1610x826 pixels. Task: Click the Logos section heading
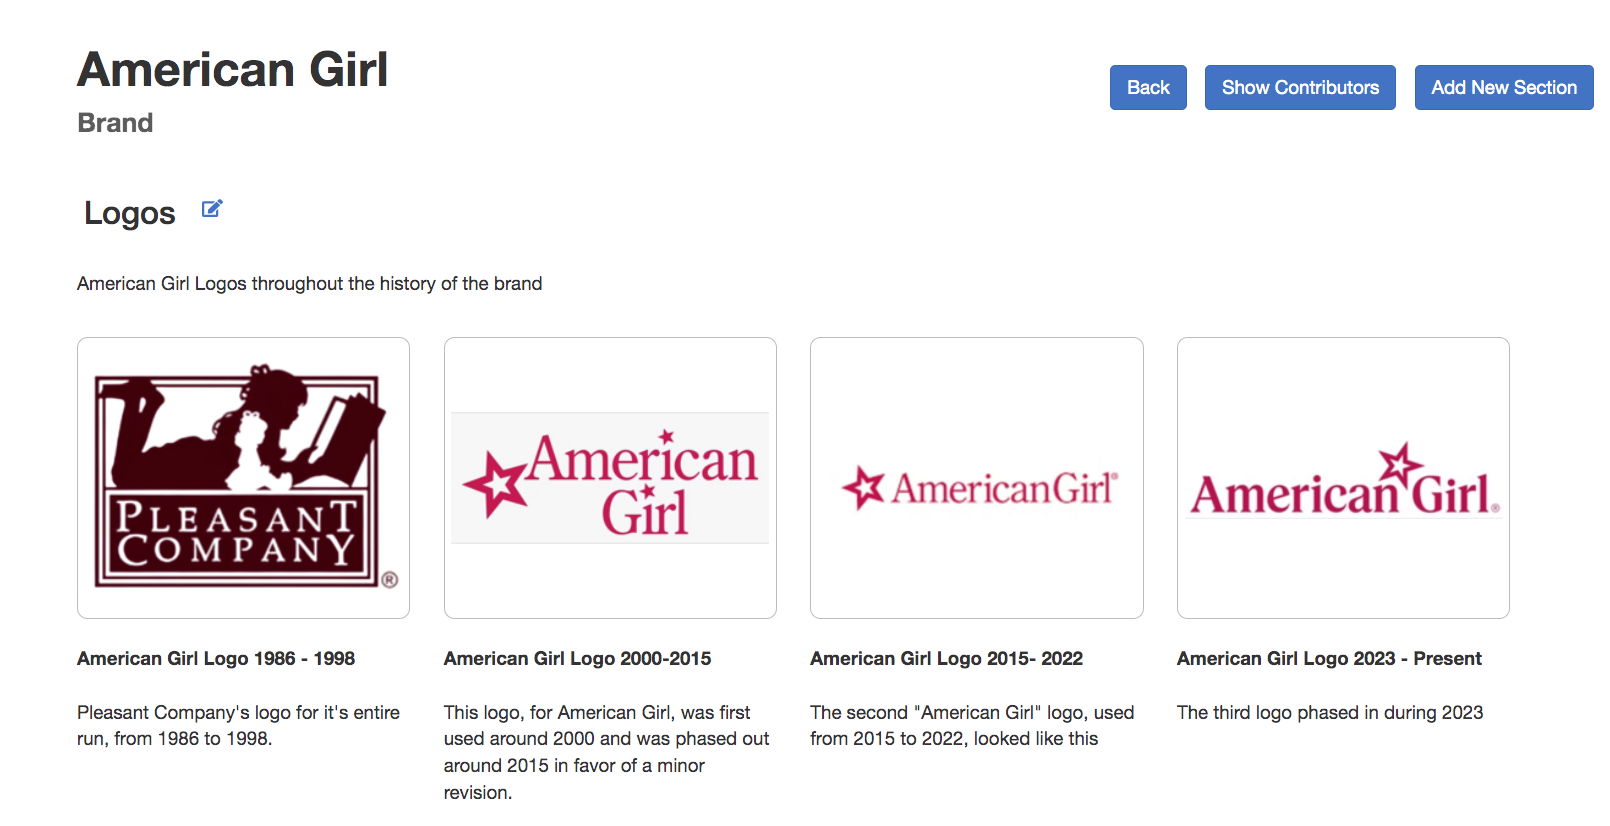click(x=129, y=213)
